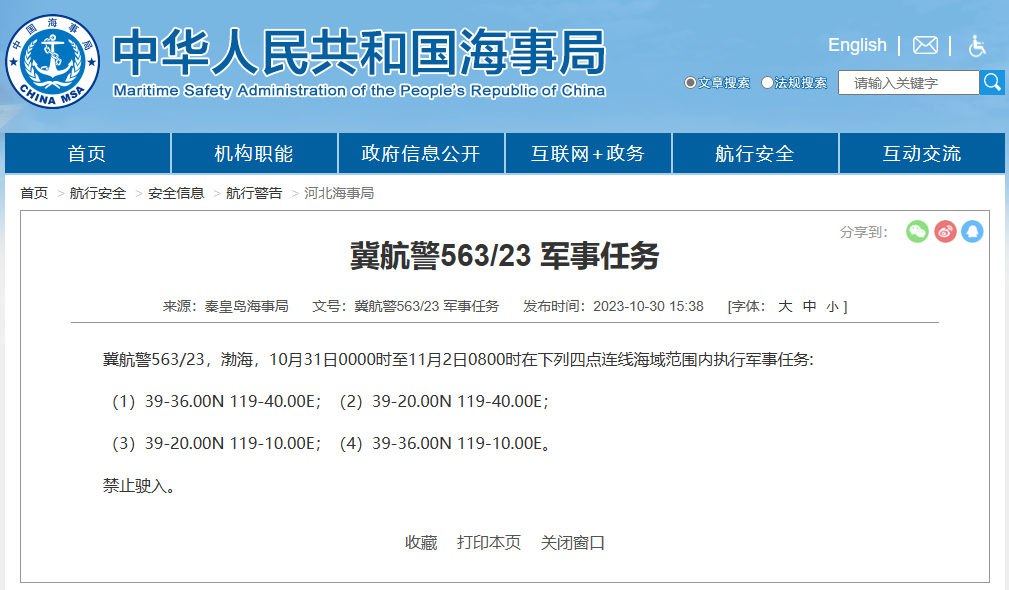Share article to WeChat

coord(917,232)
